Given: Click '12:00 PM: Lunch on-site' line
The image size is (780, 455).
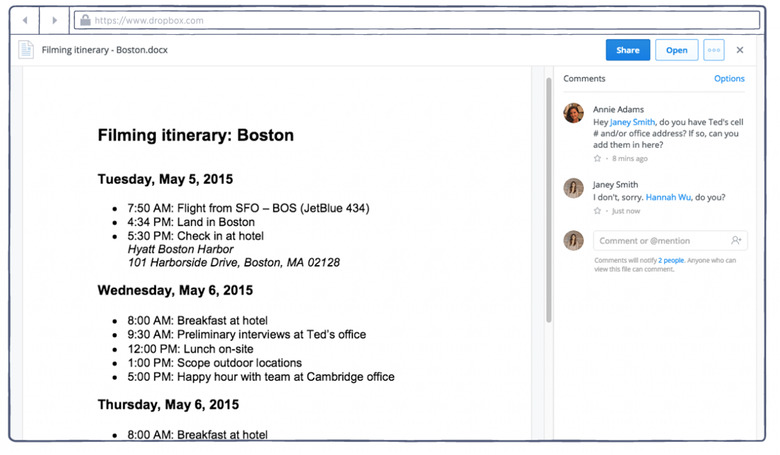Looking at the screenshot, I should tap(190, 349).
